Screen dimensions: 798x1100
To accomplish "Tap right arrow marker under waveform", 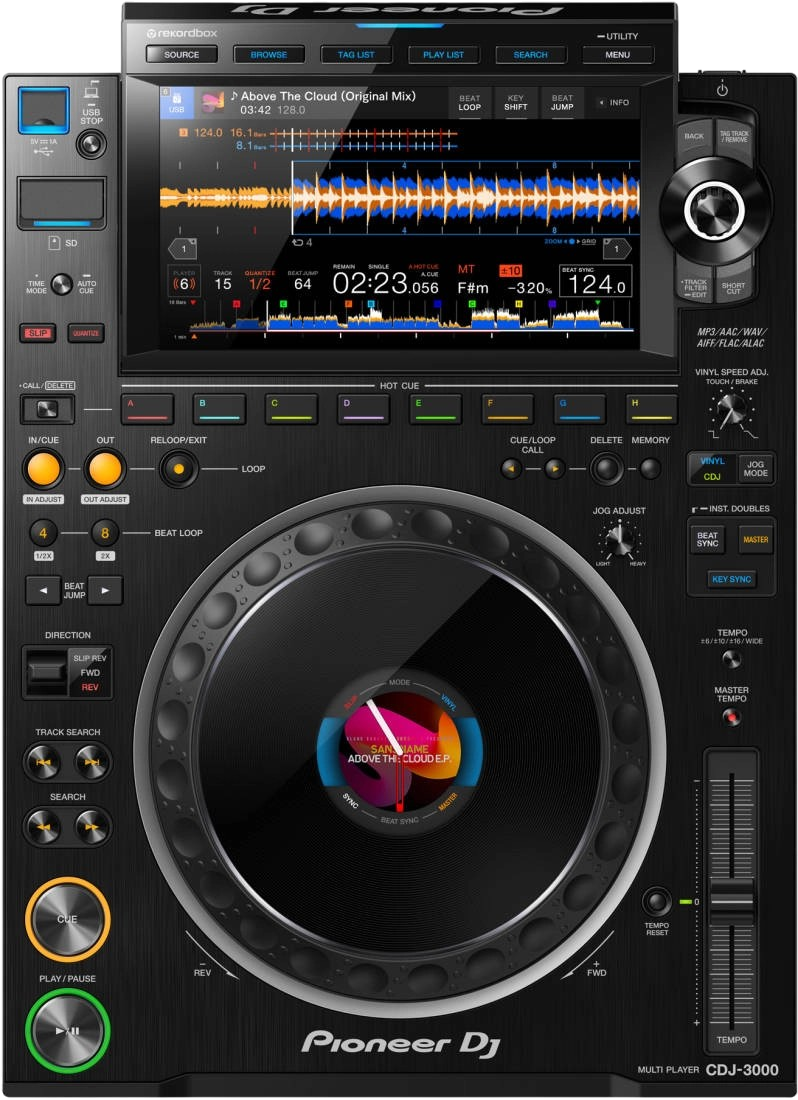I will 617,248.
